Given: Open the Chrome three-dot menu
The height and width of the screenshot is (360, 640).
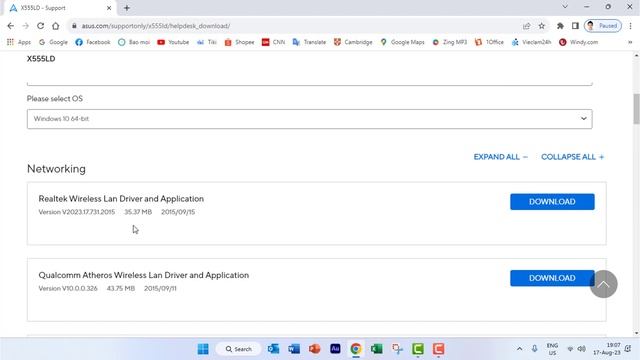Looking at the screenshot, I should [x=630, y=26].
